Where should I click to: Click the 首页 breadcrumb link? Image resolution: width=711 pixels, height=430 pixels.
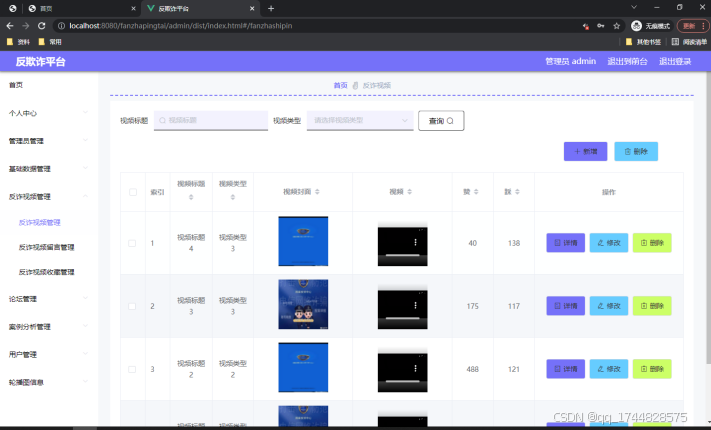(340, 85)
